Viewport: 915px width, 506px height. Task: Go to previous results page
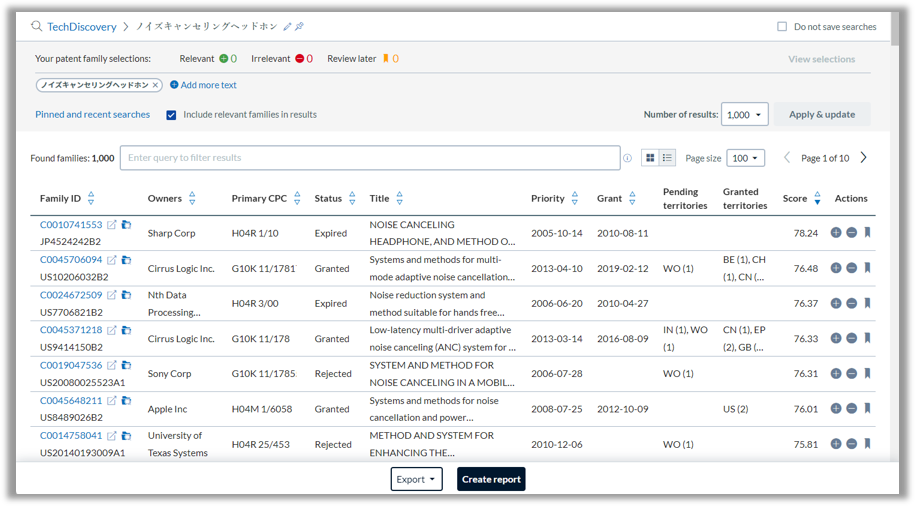(x=787, y=158)
